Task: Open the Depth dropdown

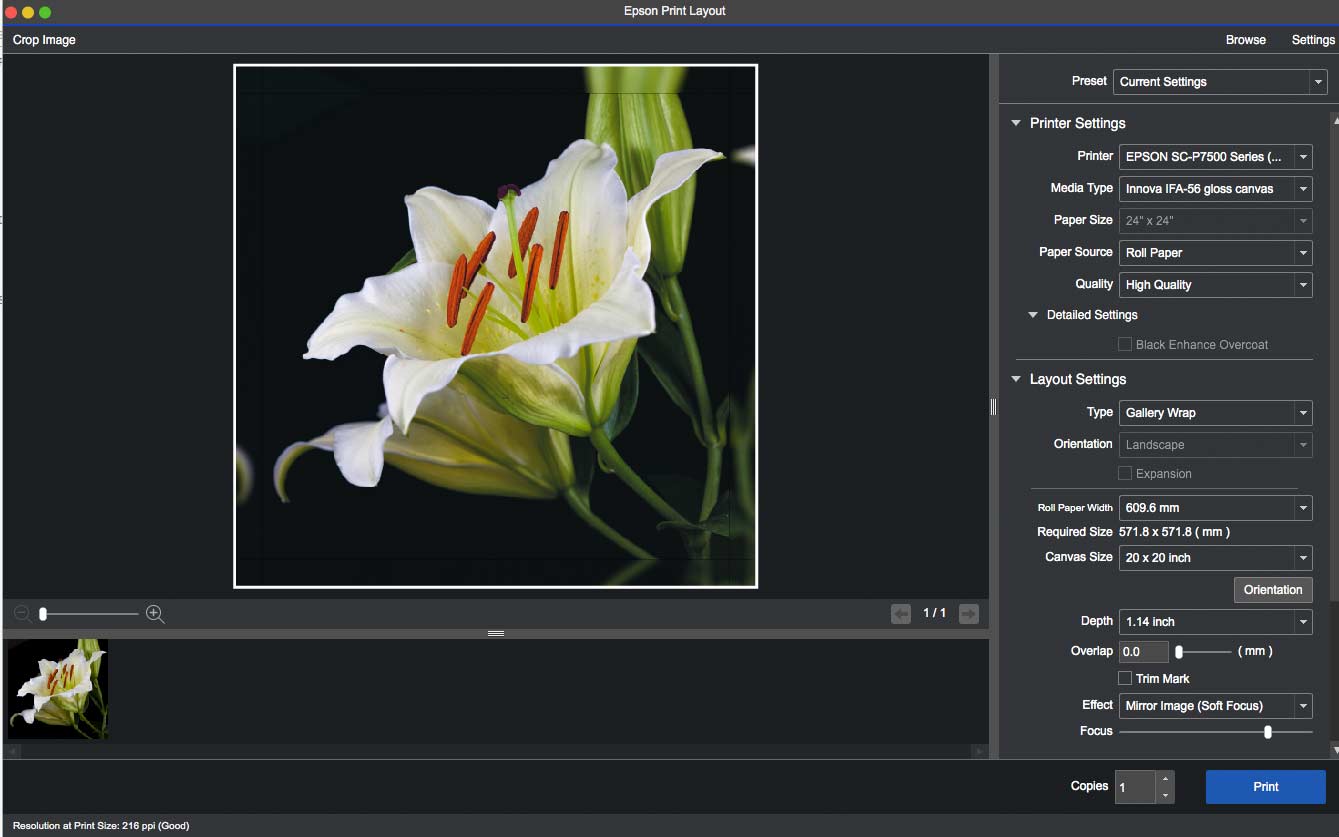Action: coord(1215,621)
